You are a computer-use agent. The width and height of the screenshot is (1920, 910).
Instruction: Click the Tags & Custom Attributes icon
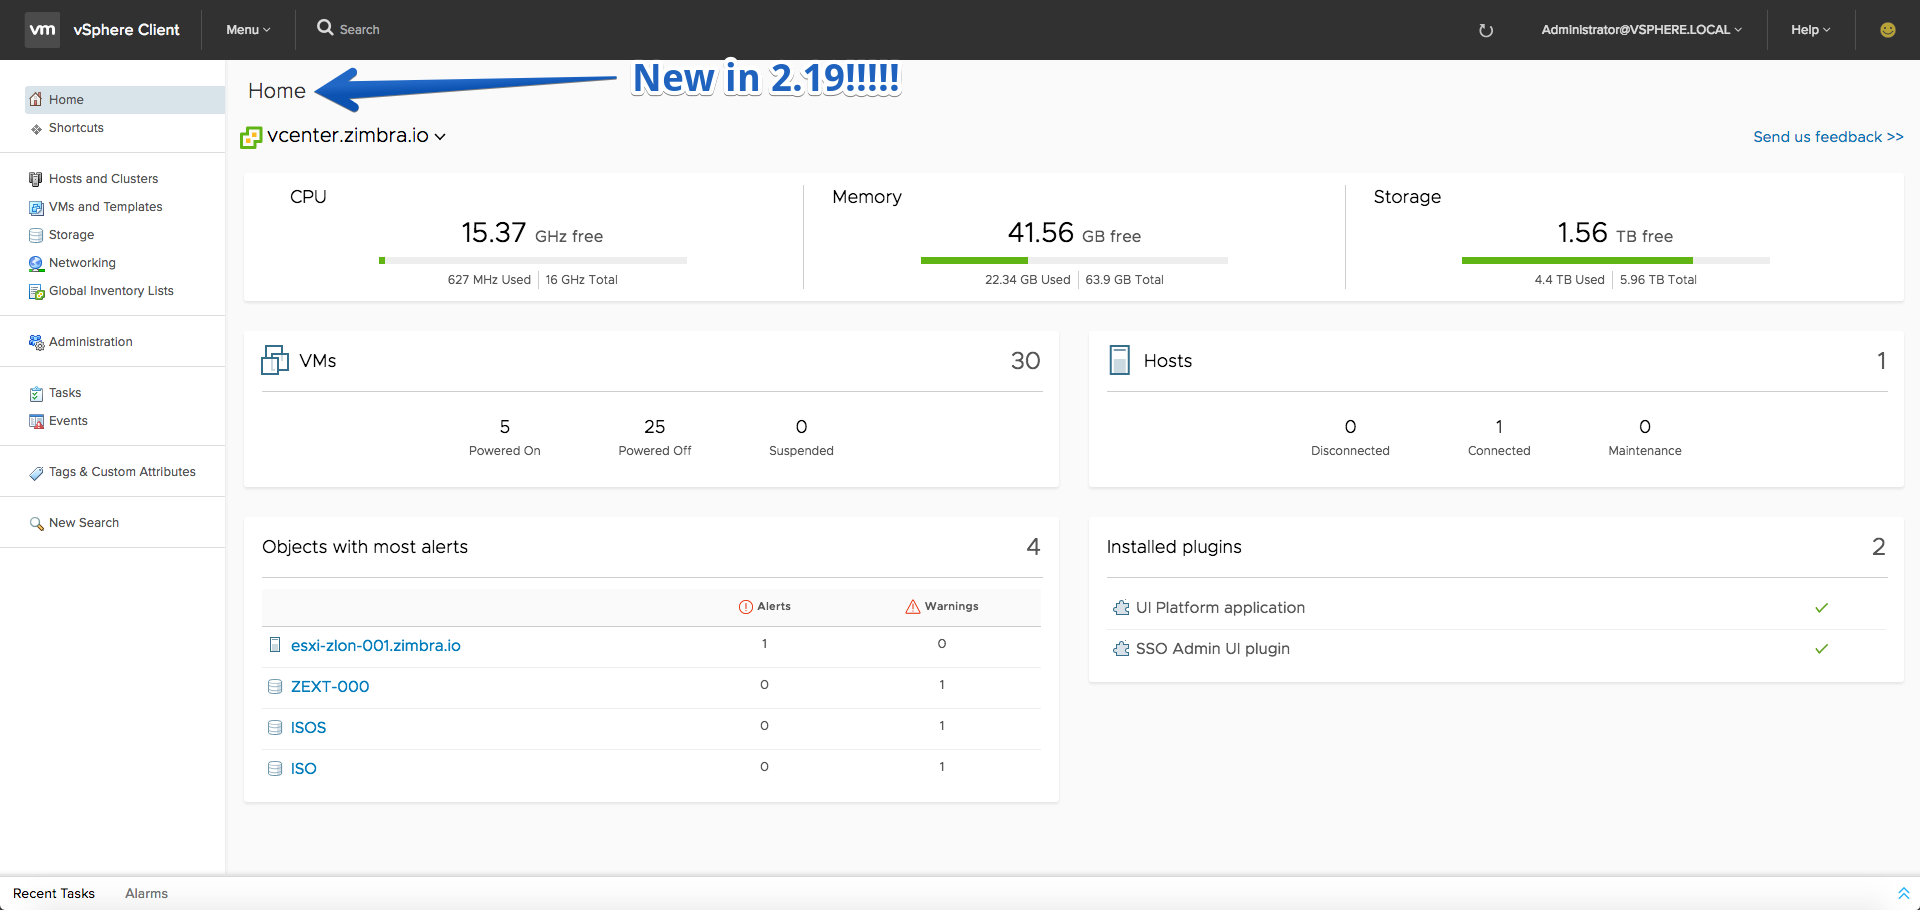(x=36, y=472)
